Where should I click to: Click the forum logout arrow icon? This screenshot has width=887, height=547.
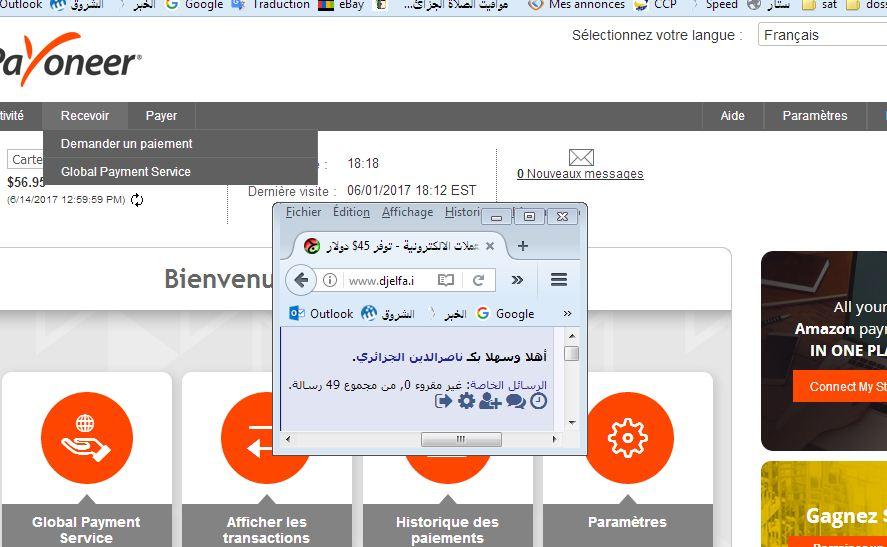tap(444, 401)
